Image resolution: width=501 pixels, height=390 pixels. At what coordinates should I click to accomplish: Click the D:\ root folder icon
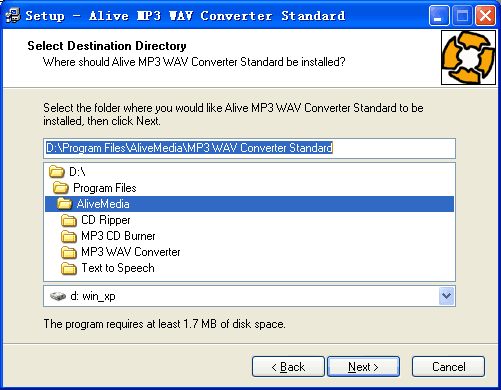coord(56,172)
